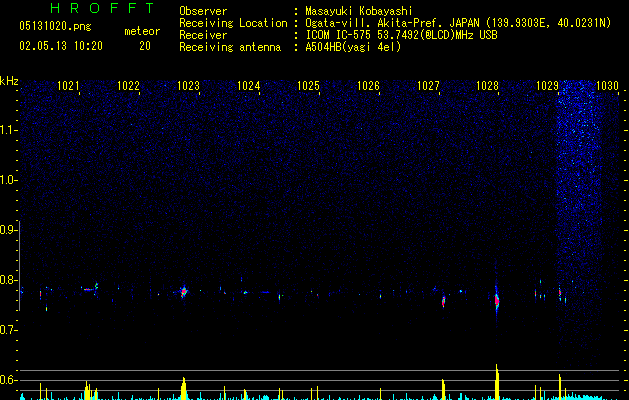Click frequency axis label 1.0
Screen dimensions: 629x400
(x=8, y=180)
